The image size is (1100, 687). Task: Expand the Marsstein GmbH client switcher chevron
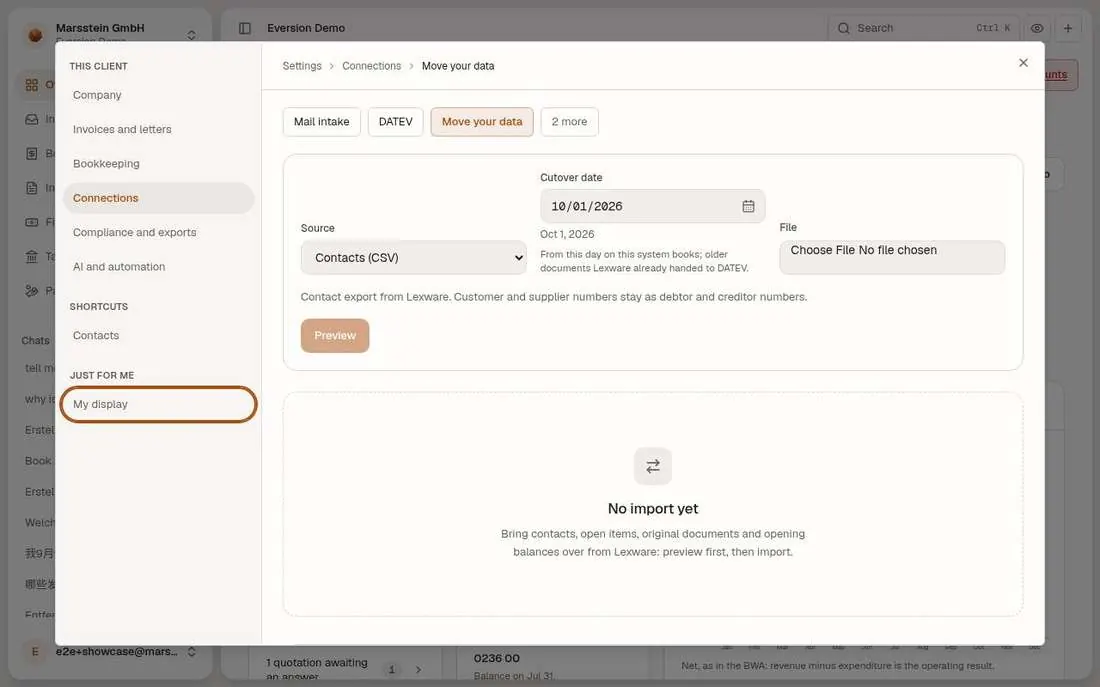pos(192,34)
